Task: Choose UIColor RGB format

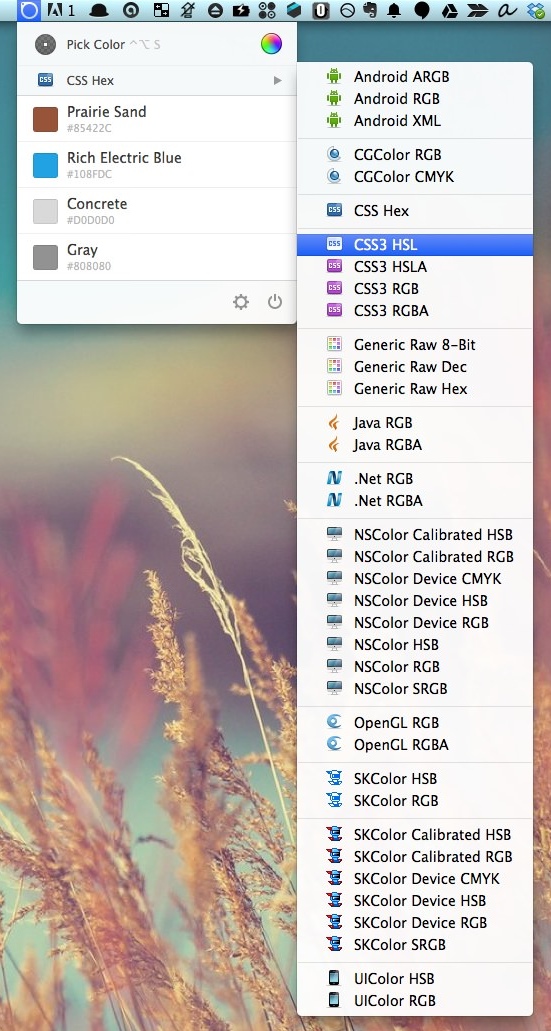Action: 415,1001
